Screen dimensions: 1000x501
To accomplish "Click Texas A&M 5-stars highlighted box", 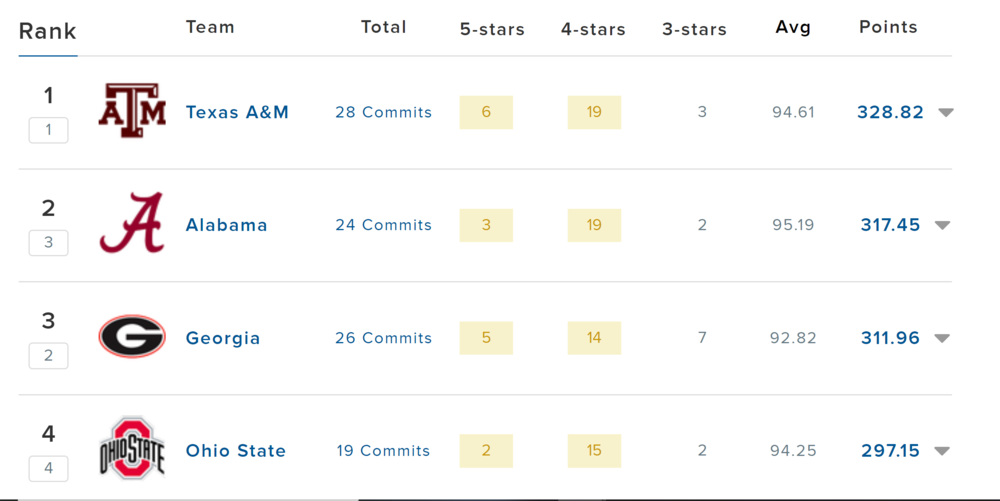I will point(486,112).
